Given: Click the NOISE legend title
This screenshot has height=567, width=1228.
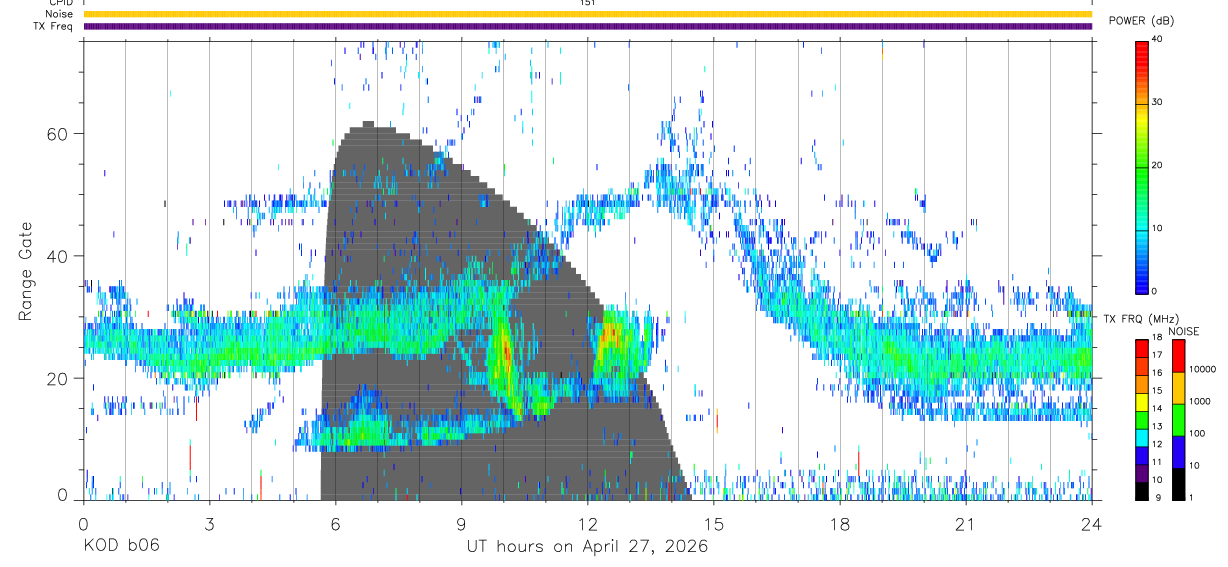Looking at the screenshot, I should pos(1185,331).
